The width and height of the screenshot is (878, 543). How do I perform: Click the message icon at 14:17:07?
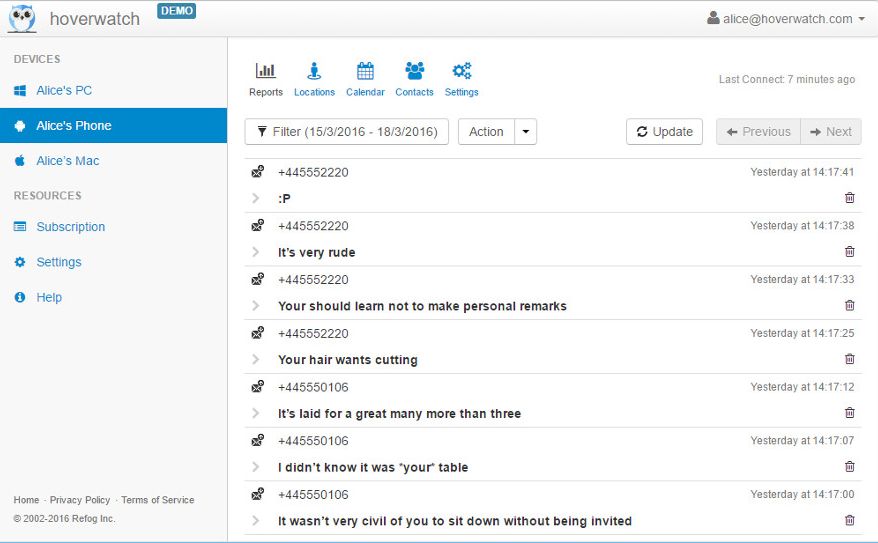click(x=258, y=440)
